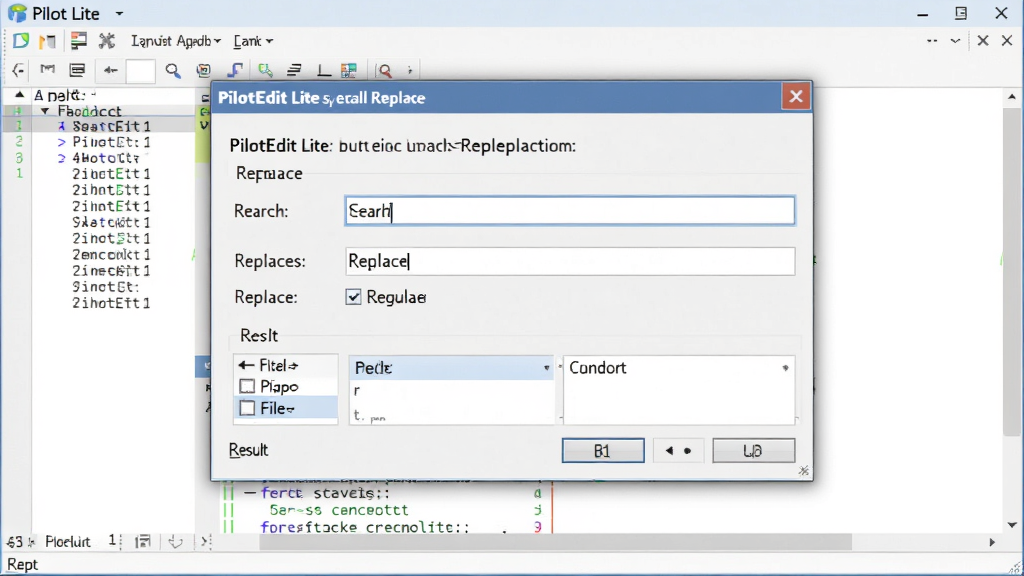
Task: Click the 'foresftacke crecnolite::' code line
Action: tap(364, 527)
